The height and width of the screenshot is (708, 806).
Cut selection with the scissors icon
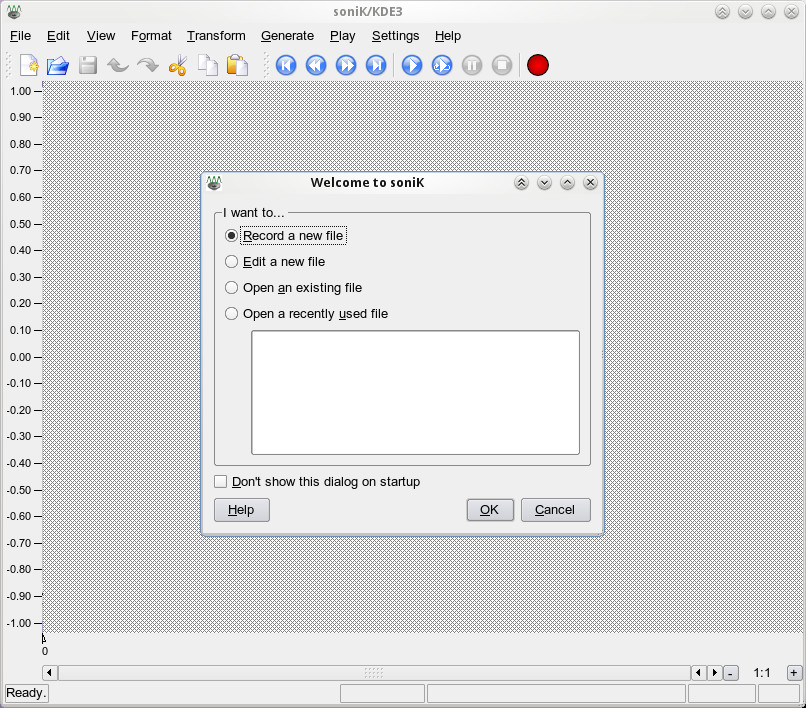point(177,65)
